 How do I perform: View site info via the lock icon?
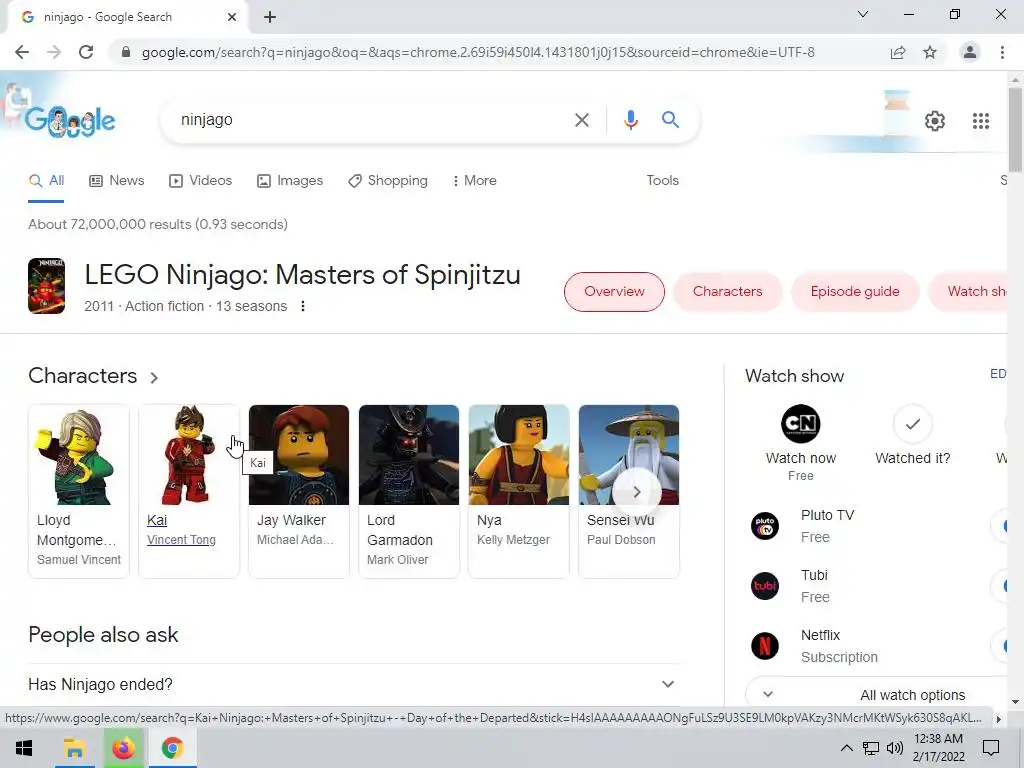coord(126,52)
